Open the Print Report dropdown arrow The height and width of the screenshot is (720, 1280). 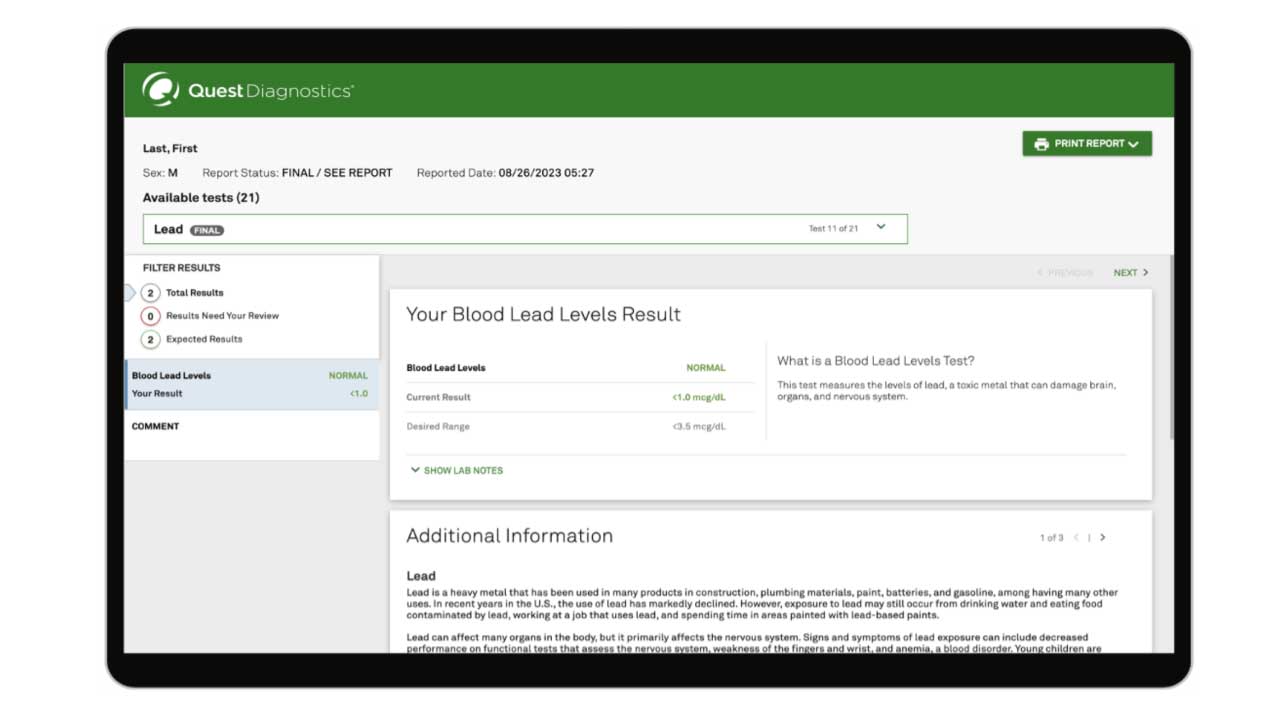pos(1134,144)
